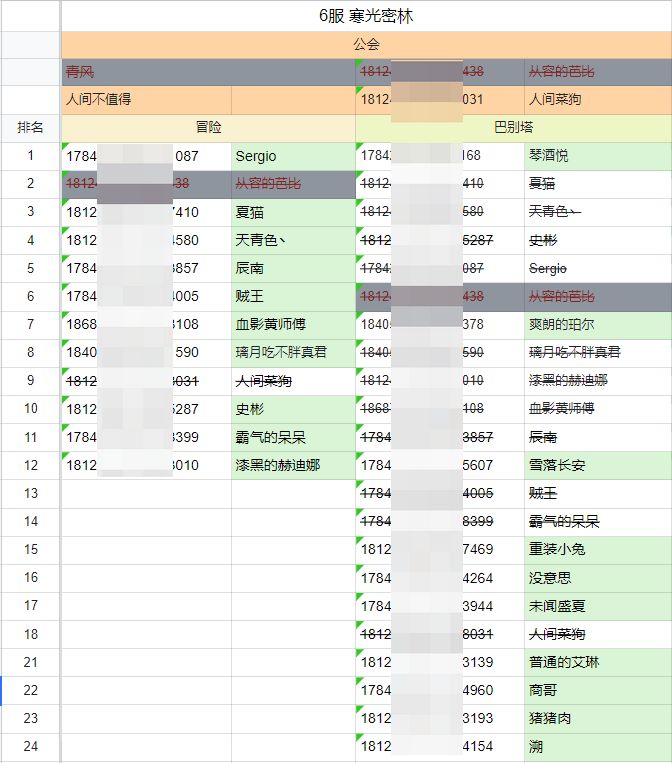Select the '人间不值得' guild cell
Screen dimensions: 672x763
tap(146, 100)
